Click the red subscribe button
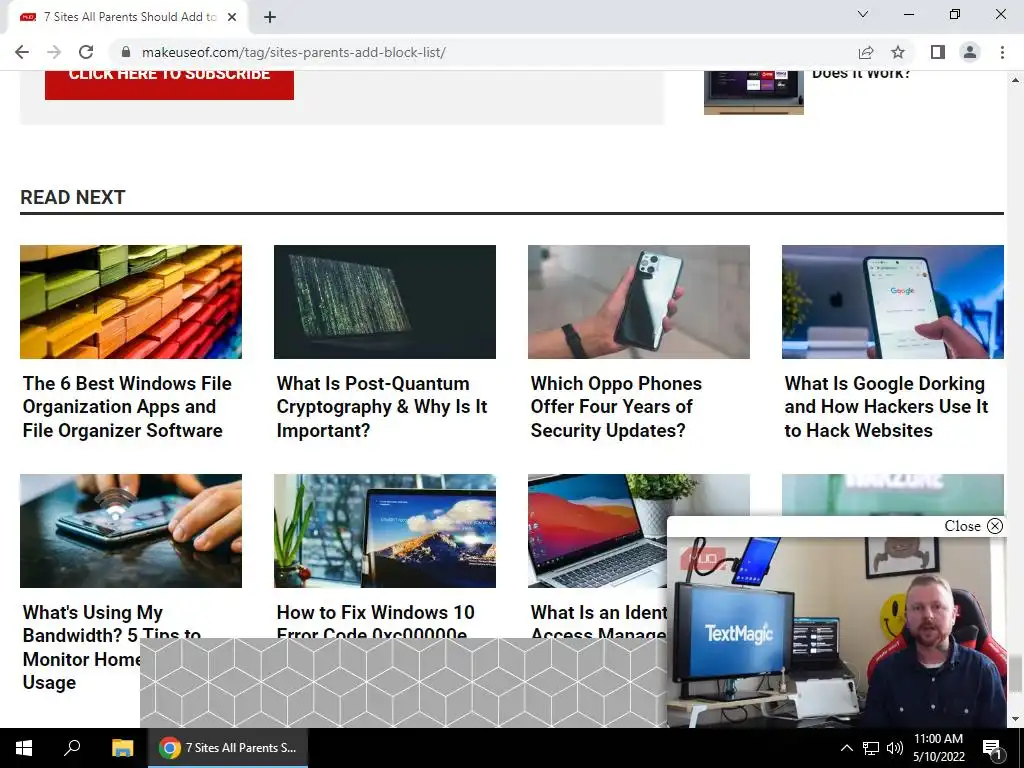This screenshot has width=1024, height=768. pos(169,85)
